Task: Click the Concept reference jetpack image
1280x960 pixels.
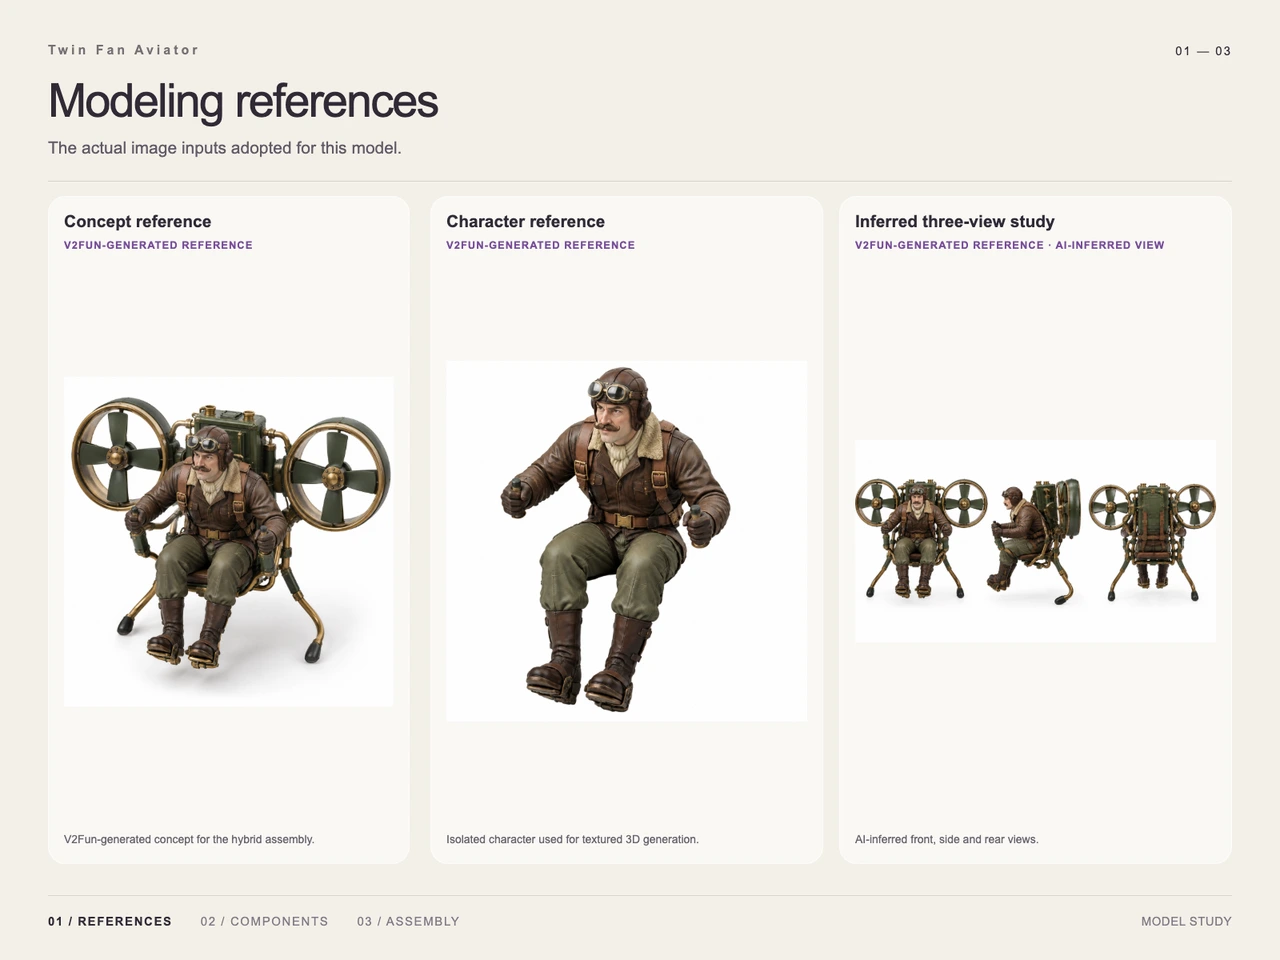Action: pos(228,542)
